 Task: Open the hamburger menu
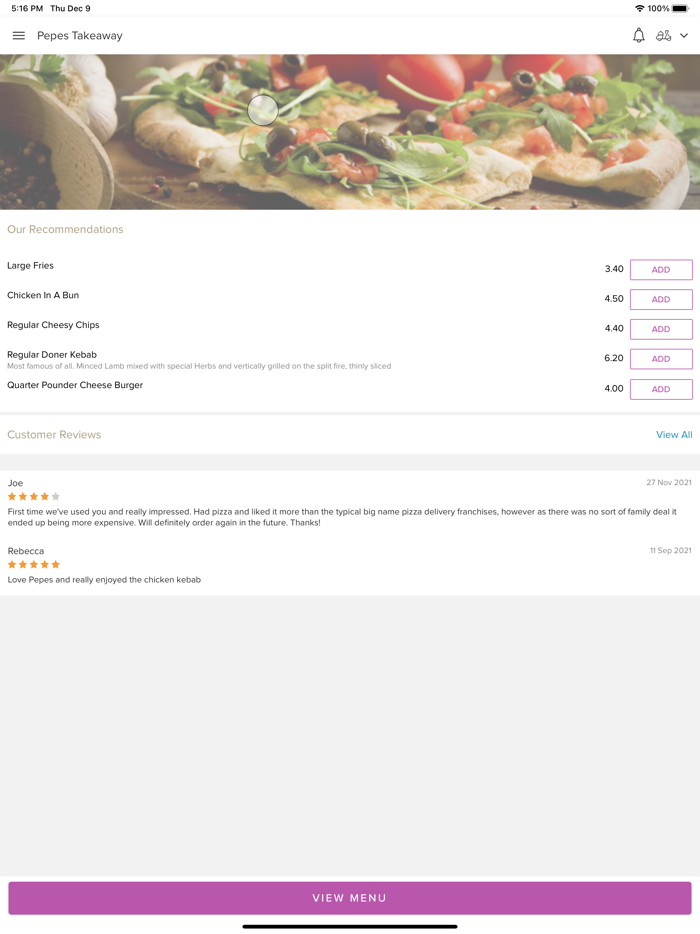coord(18,36)
